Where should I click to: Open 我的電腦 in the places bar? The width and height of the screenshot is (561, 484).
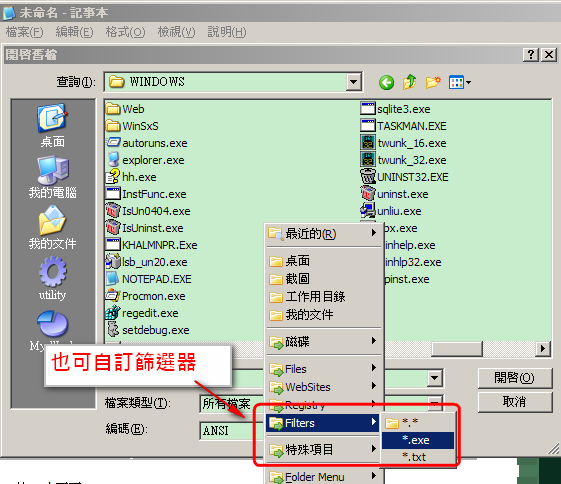point(53,177)
